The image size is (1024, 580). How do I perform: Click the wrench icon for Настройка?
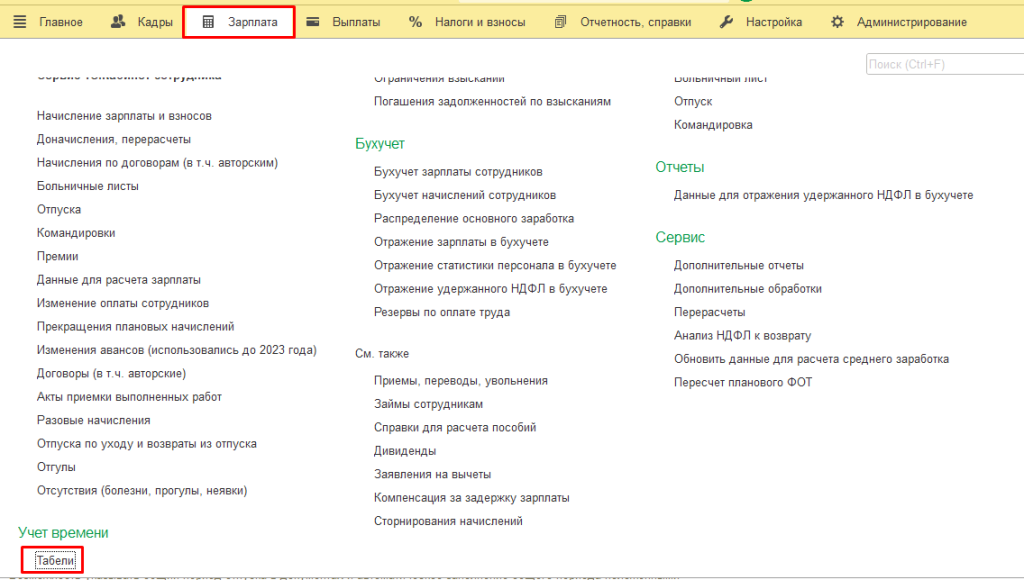726,22
